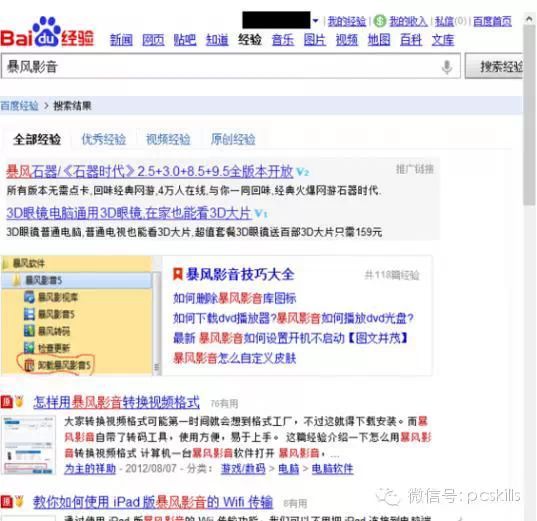Screen dimensions: 537x521
Task: Click the page vertical scrollbar thumb
Action: 529,116
